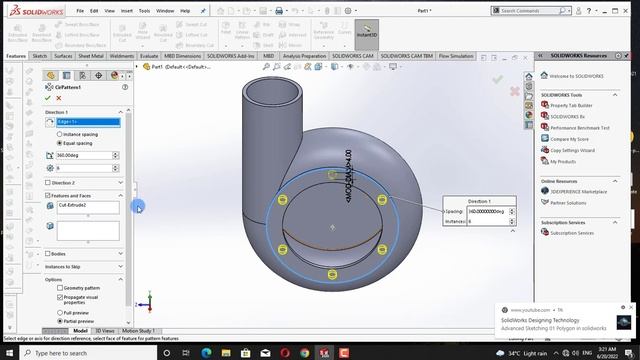Open the DisplayManager color ball tab
Image resolution: width=640 pixels, height=360 pixels.
pos(114,76)
